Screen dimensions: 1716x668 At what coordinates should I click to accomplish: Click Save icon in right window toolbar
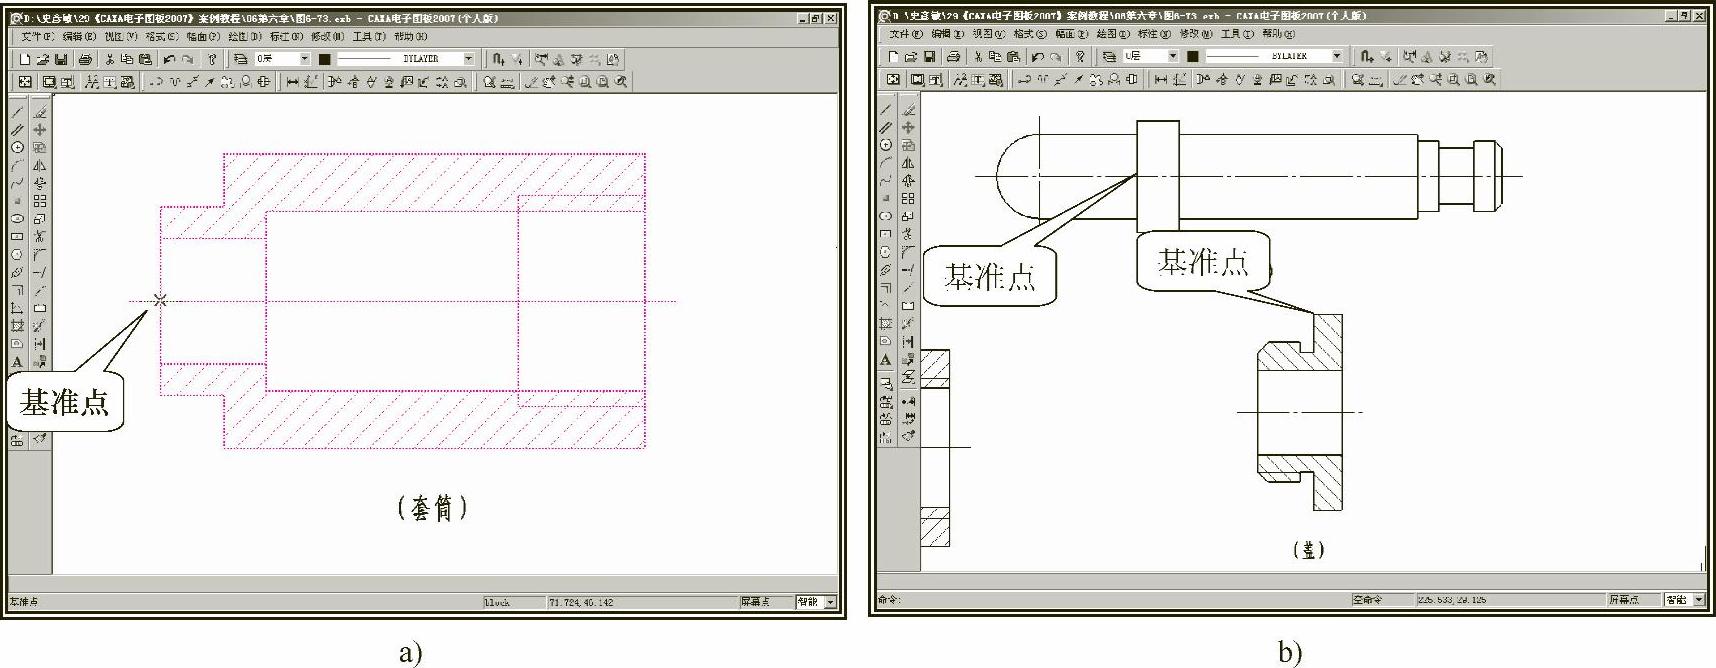[930, 57]
